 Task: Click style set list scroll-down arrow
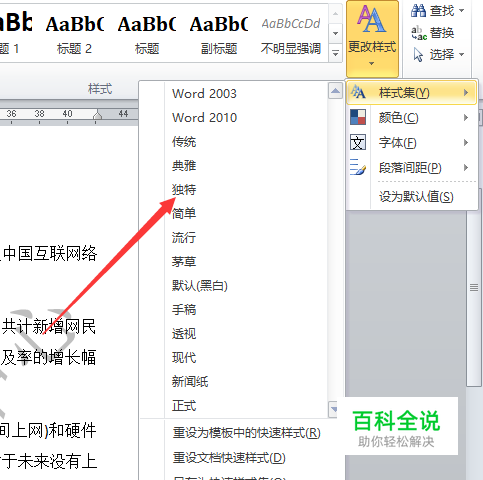pos(334,409)
